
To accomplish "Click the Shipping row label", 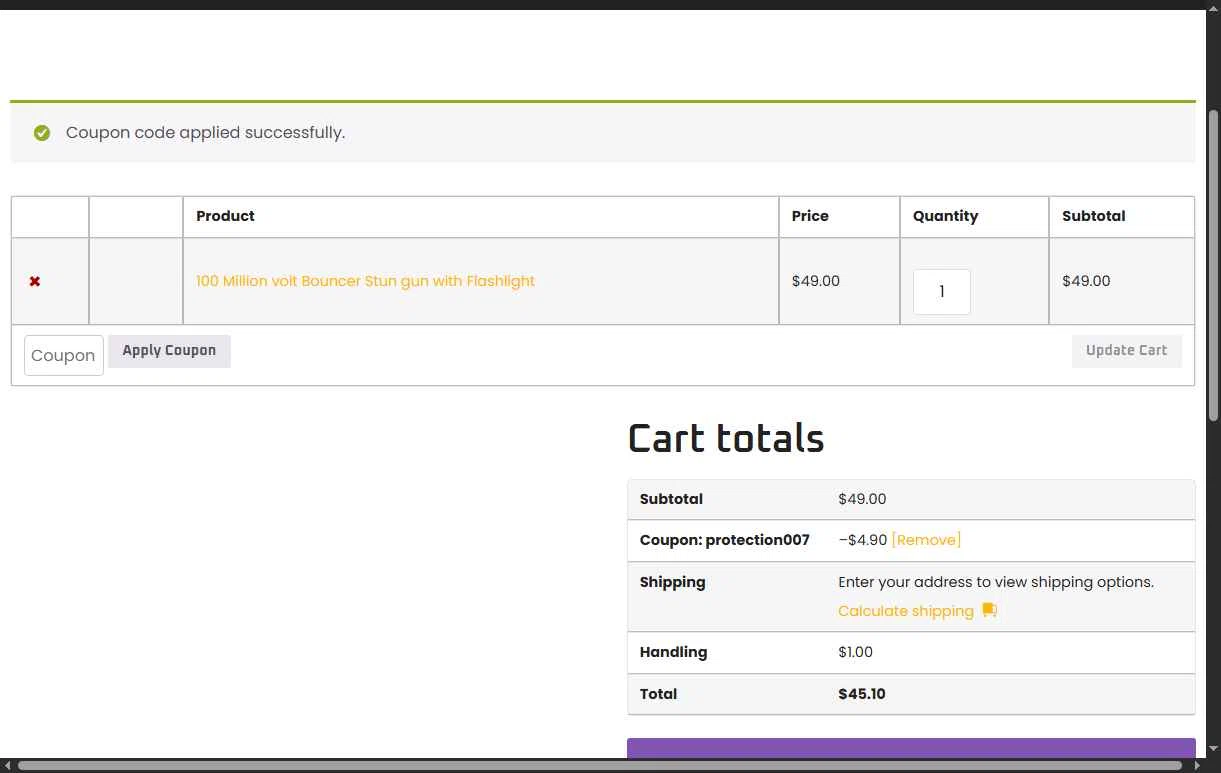I will (673, 582).
